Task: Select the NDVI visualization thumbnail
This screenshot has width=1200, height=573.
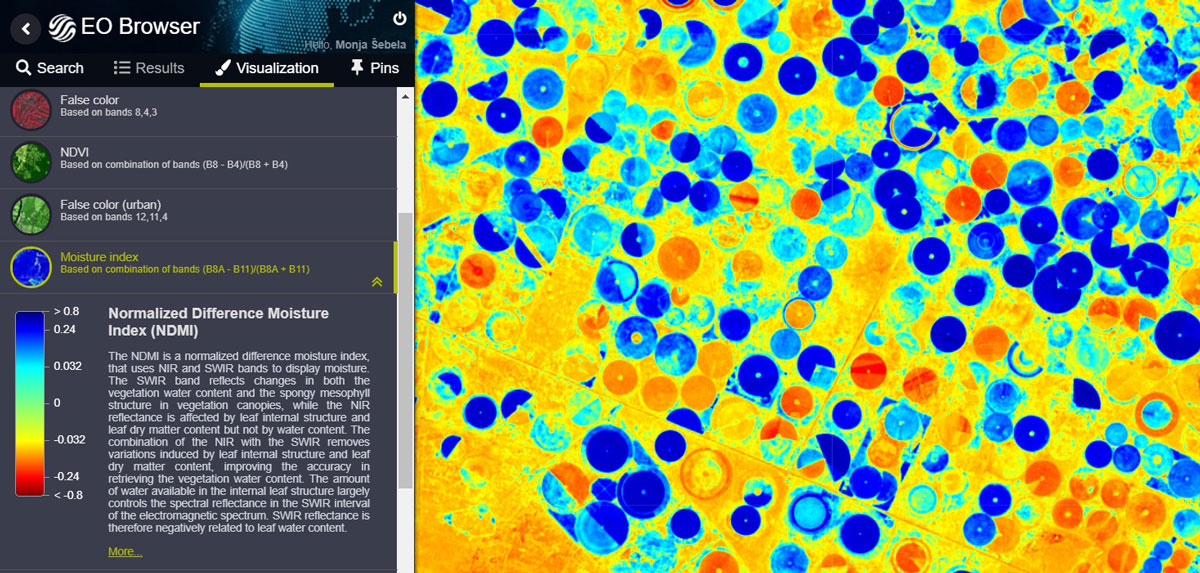Action: [x=31, y=161]
